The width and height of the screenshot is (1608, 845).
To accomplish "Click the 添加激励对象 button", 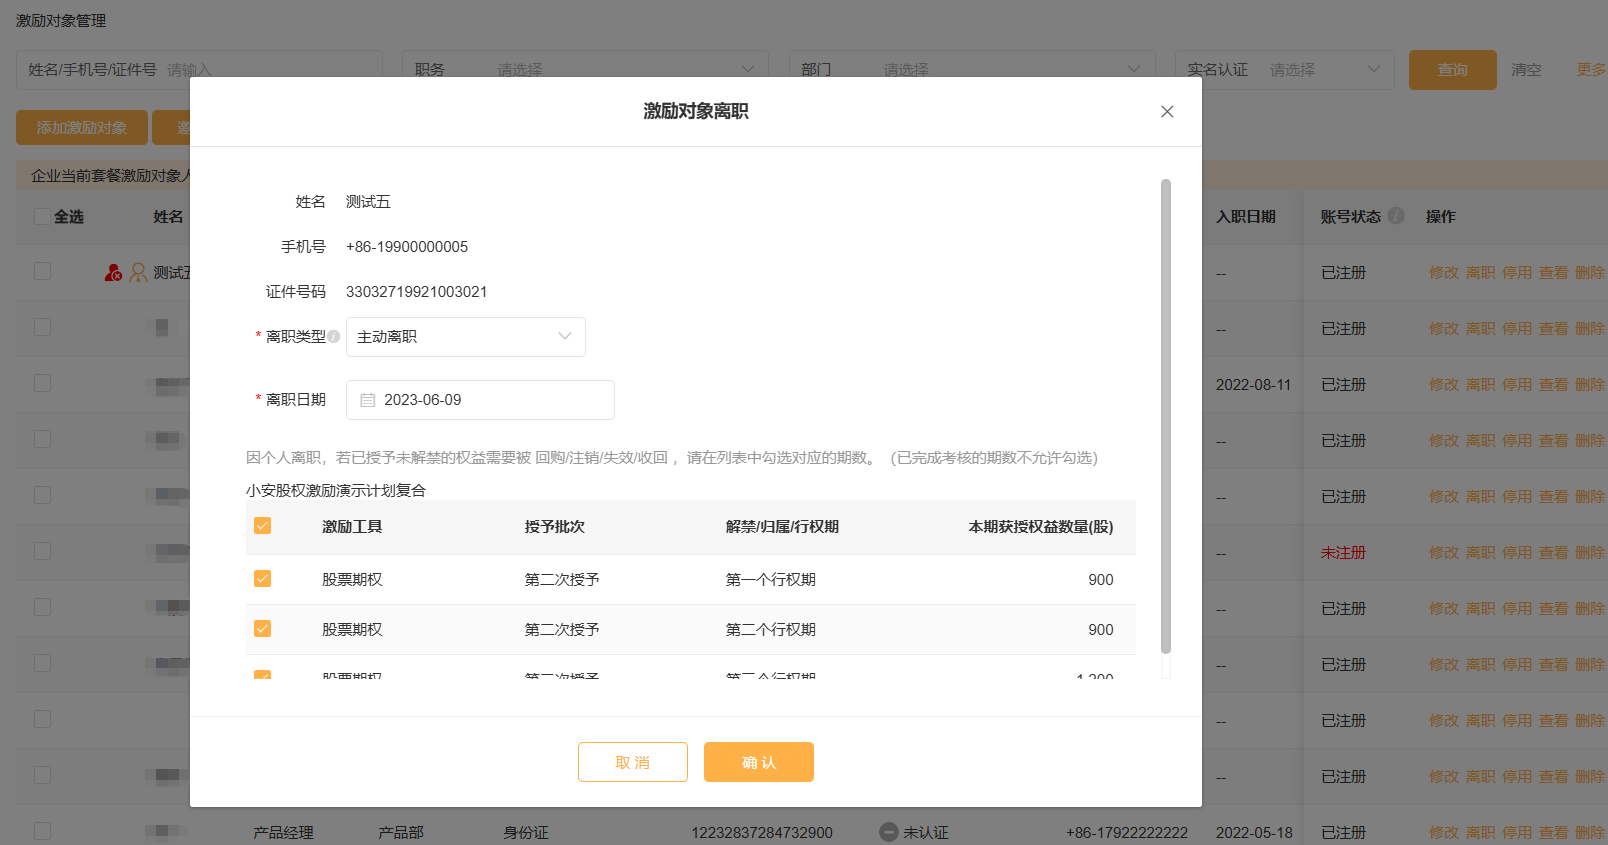I will (x=82, y=128).
